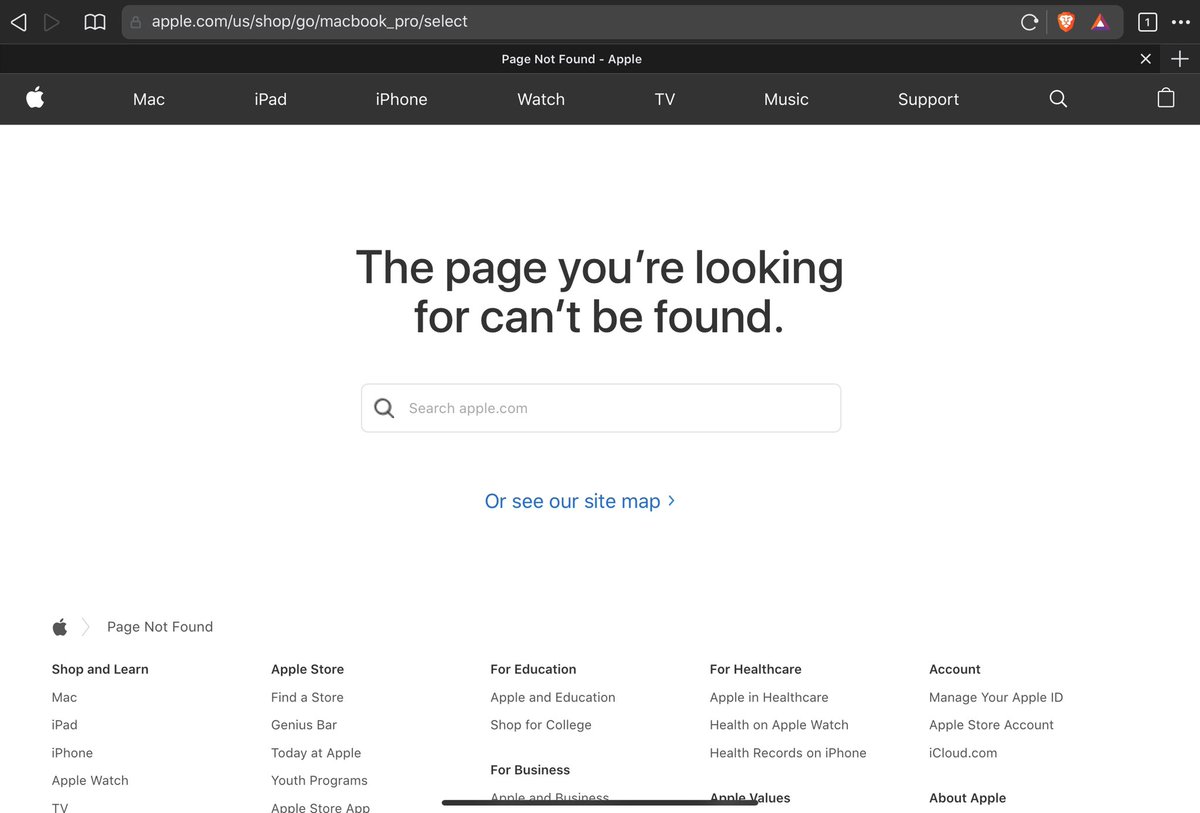Open Health on Apple Watch link
Image resolution: width=1200 pixels, height=813 pixels.
tap(779, 725)
